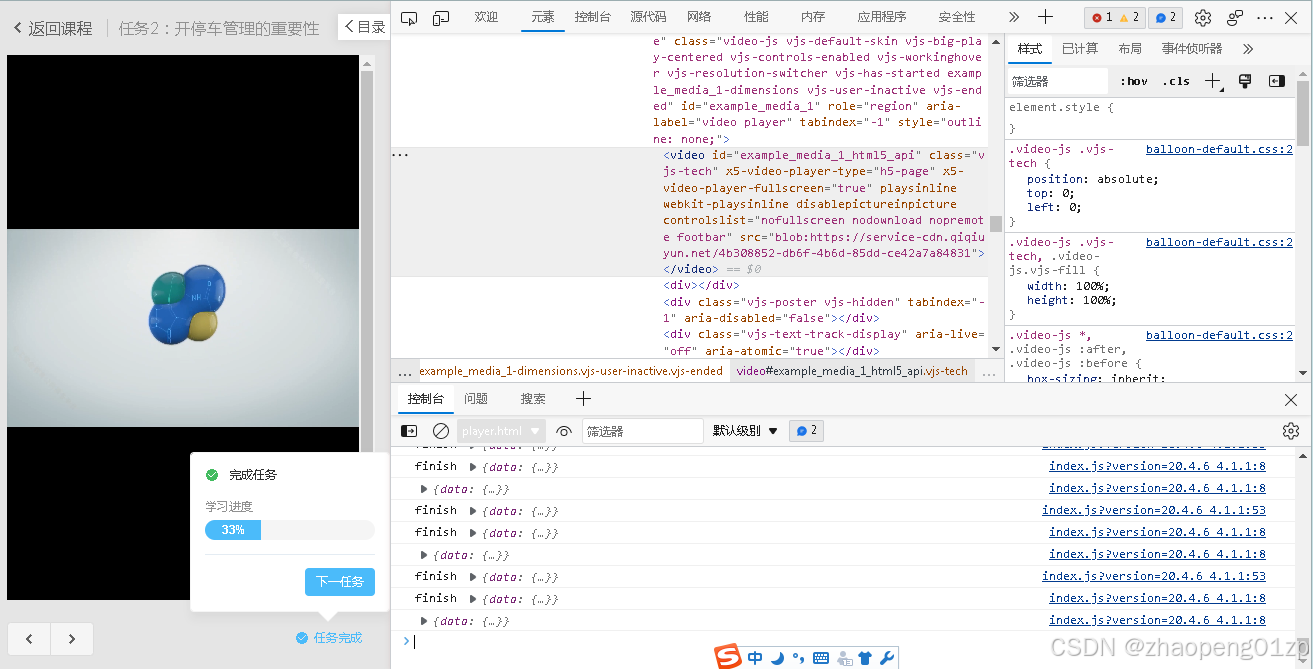This screenshot has width=1313, height=669.
Task: Expand the last data object in console
Action: pyautogui.click(x=424, y=621)
